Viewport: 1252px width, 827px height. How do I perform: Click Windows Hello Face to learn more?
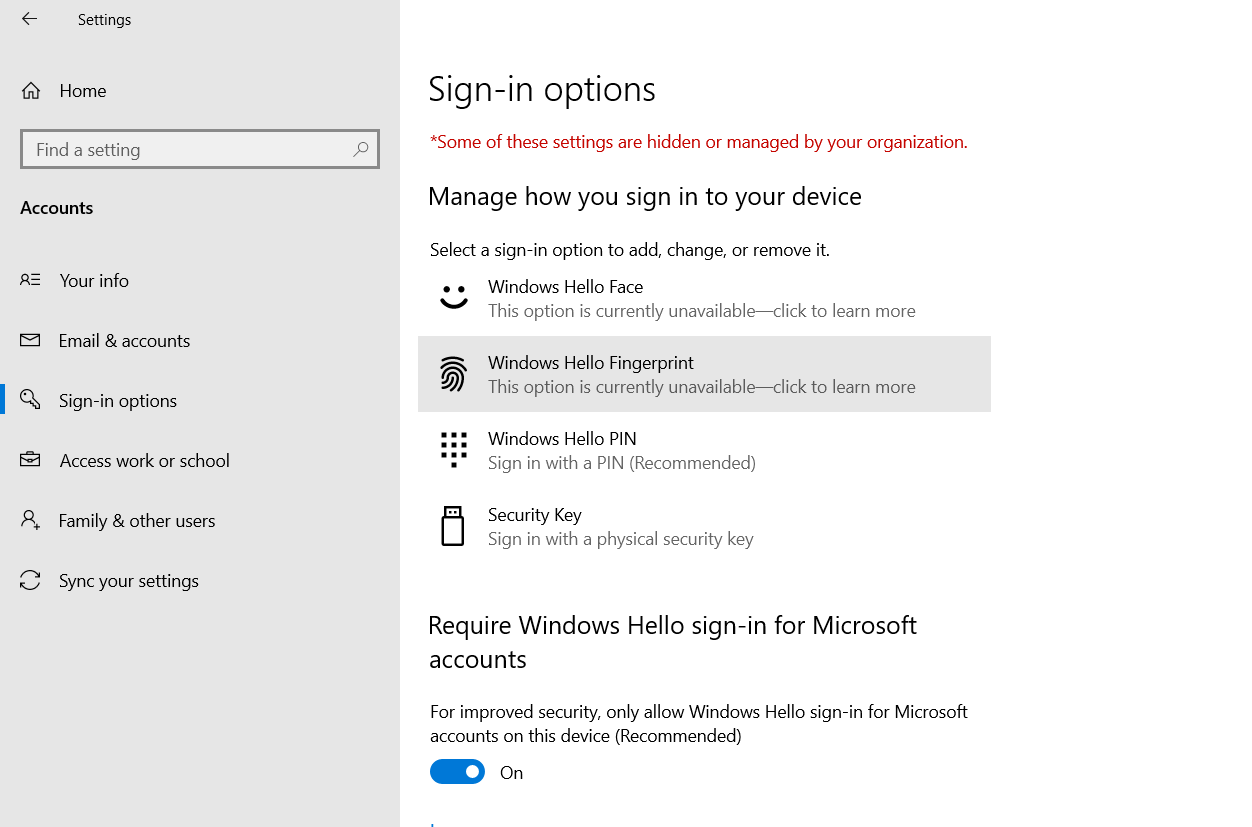pyautogui.click(x=700, y=298)
